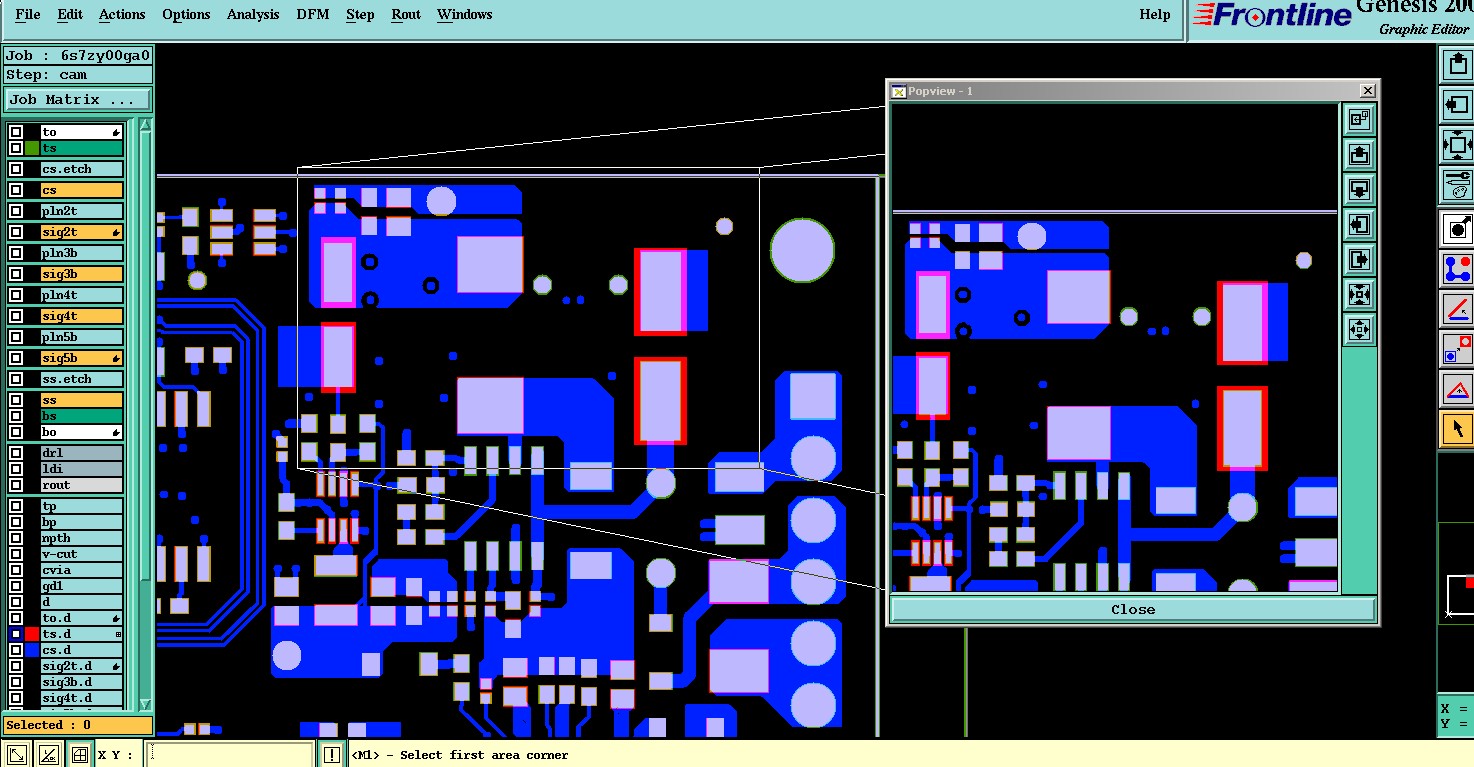Toggle the checkbox for layer ts.d

pyautogui.click(x=16, y=634)
